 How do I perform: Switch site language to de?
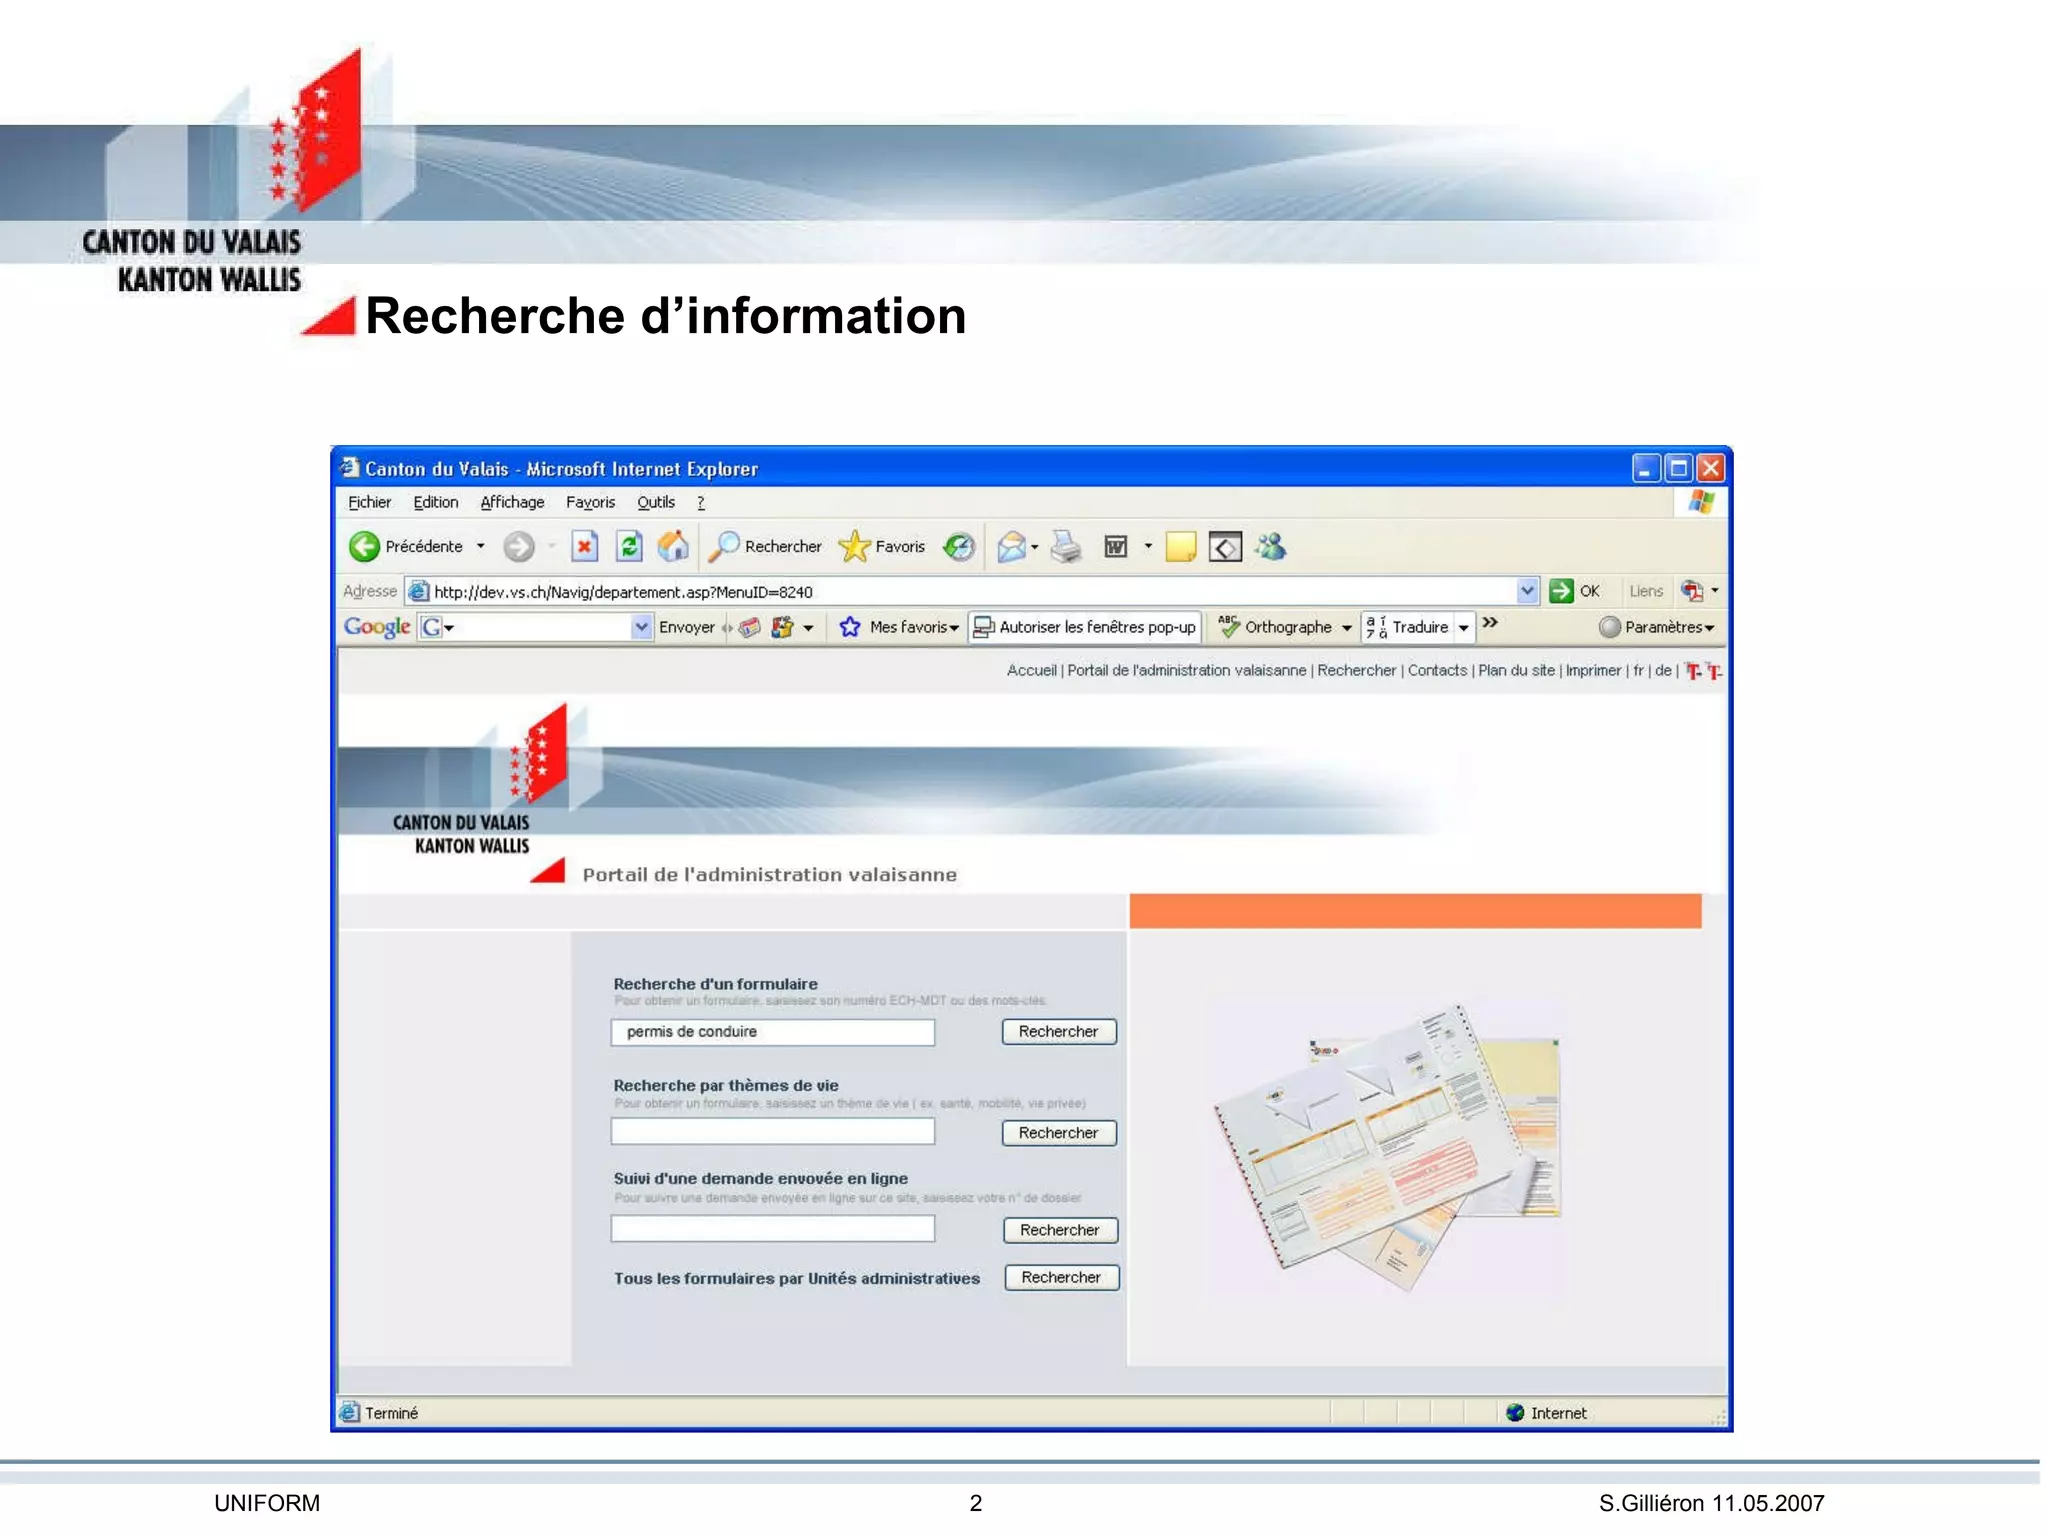pos(1662,671)
